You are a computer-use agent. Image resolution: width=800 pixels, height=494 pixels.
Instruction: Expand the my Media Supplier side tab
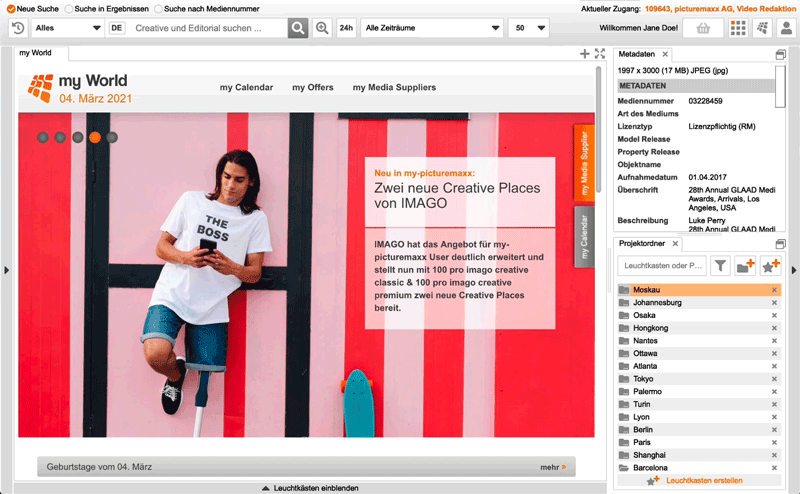pos(584,163)
